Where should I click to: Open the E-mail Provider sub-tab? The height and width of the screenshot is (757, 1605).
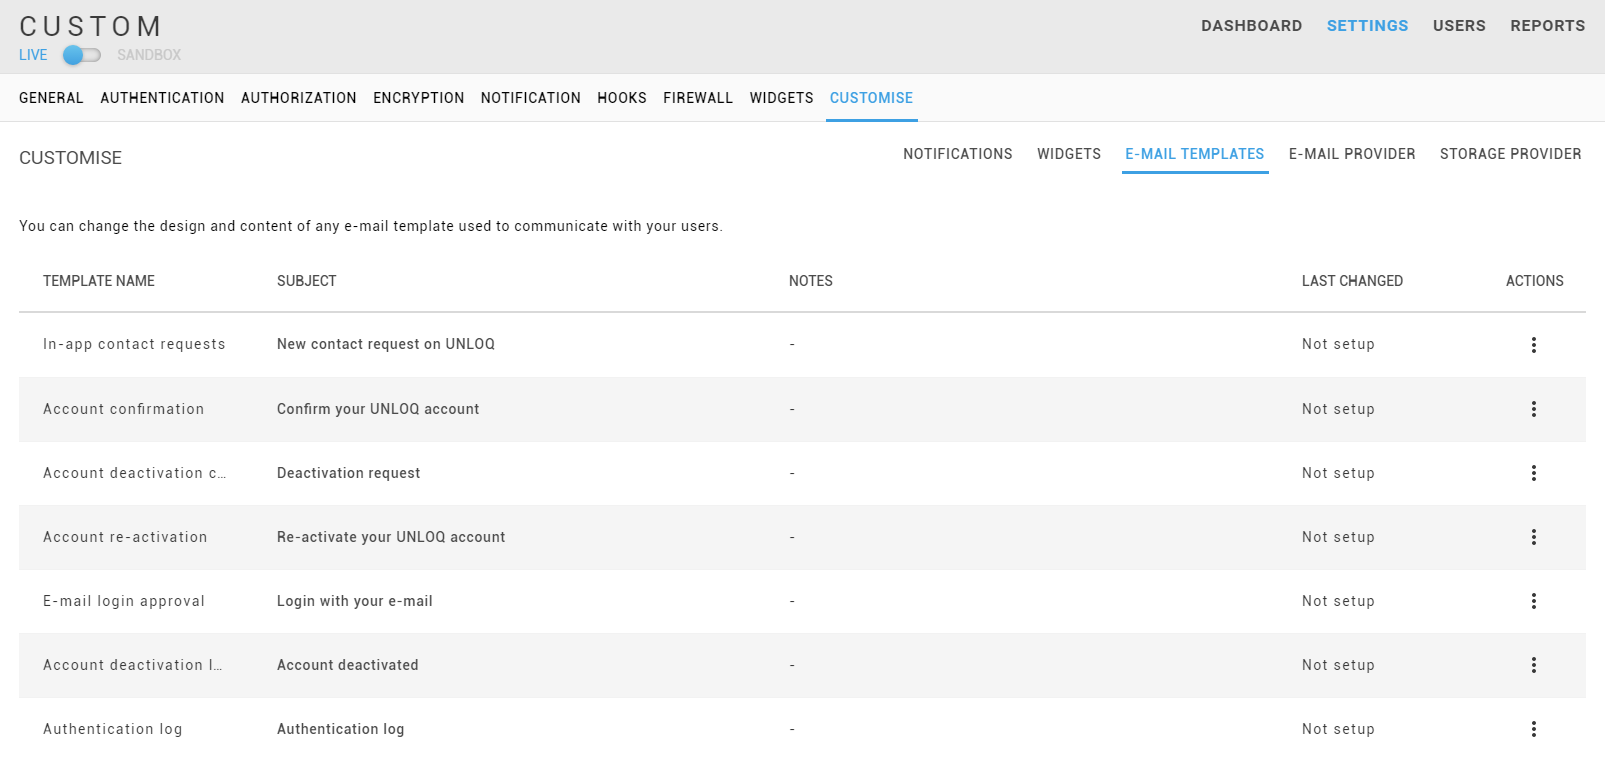[x=1352, y=154]
